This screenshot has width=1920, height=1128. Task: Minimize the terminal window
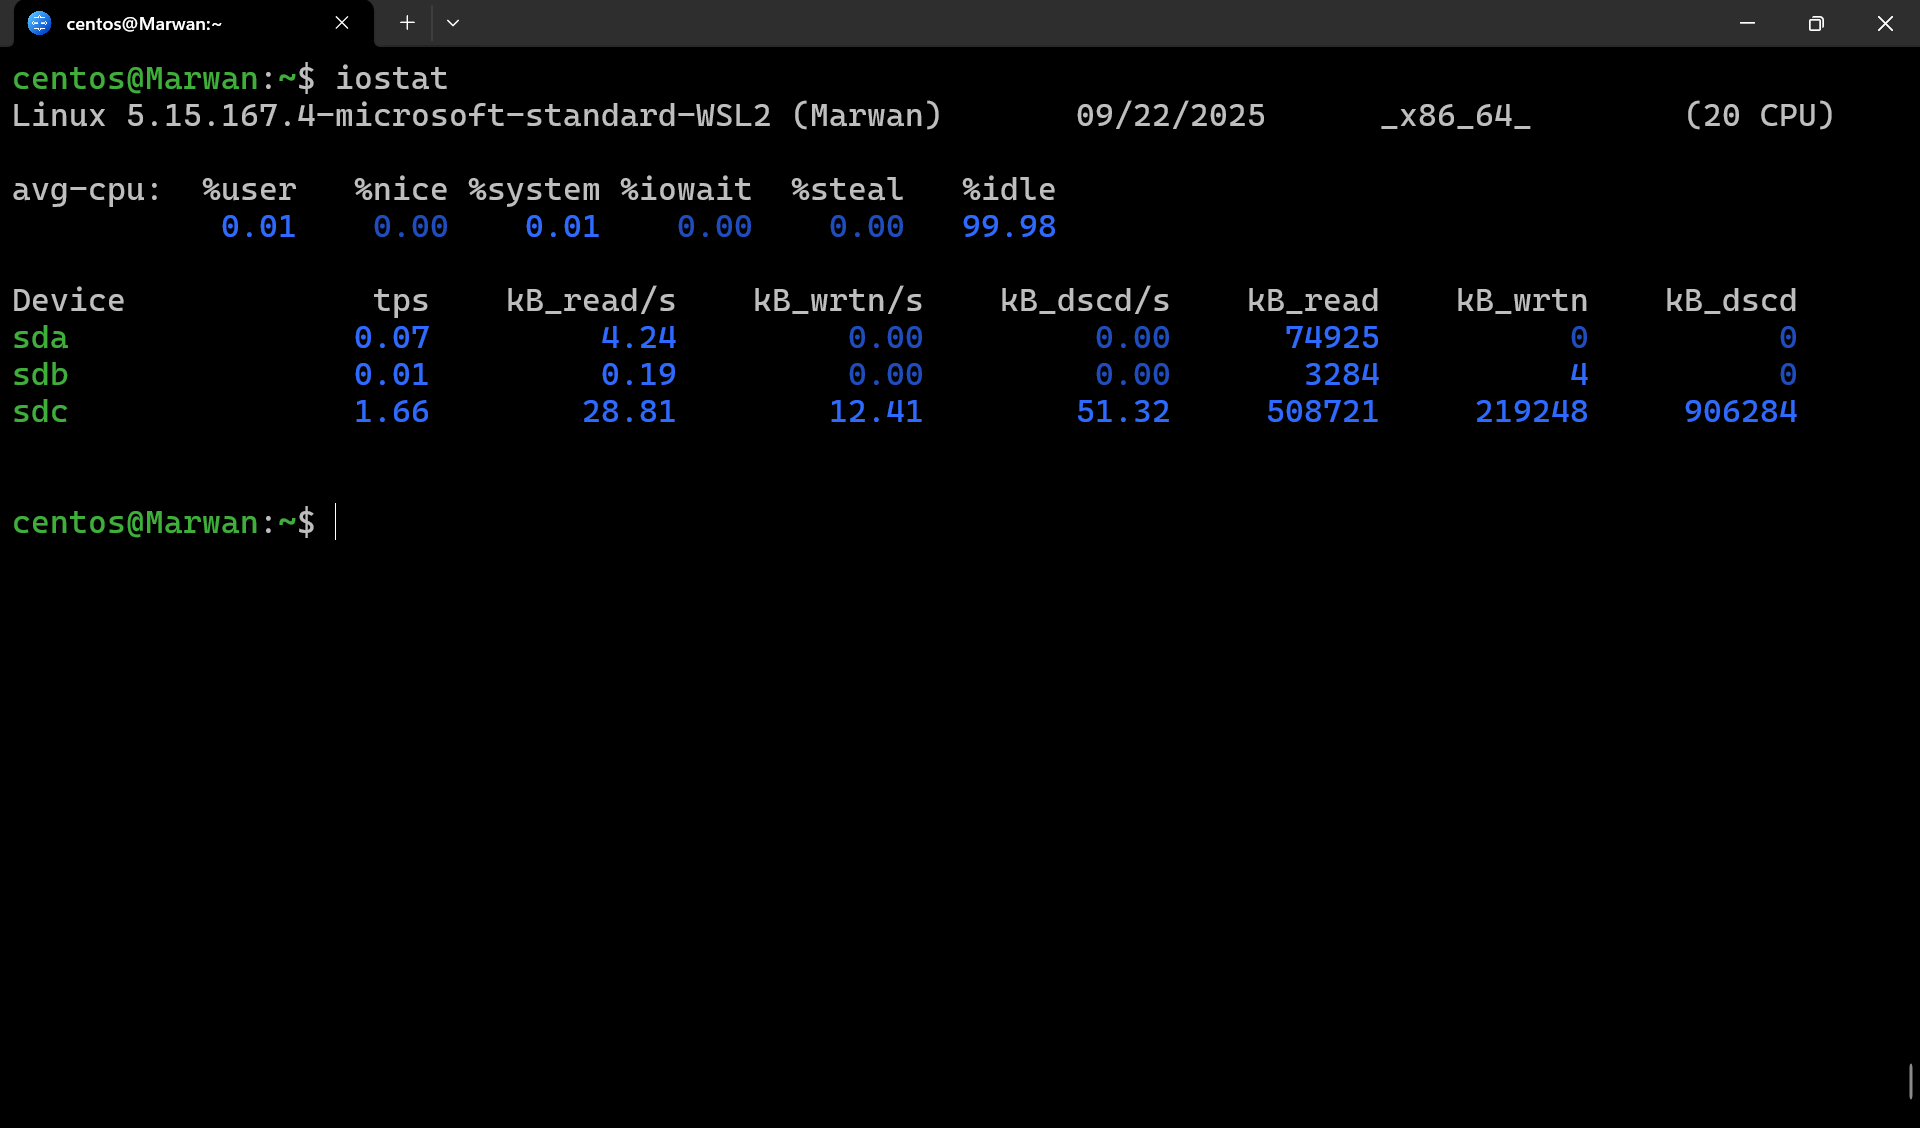pyautogui.click(x=1747, y=23)
